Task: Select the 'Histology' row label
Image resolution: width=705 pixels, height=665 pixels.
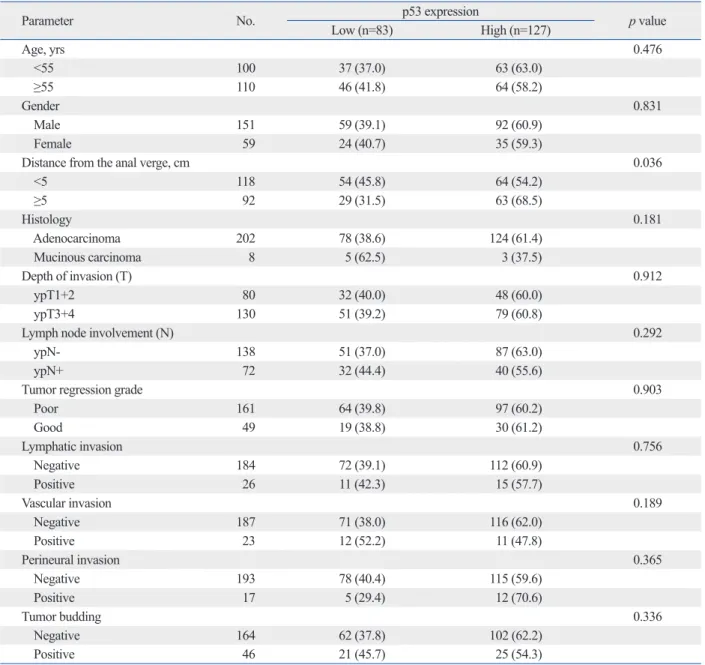Action: pyautogui.click(x=47, y=219)
